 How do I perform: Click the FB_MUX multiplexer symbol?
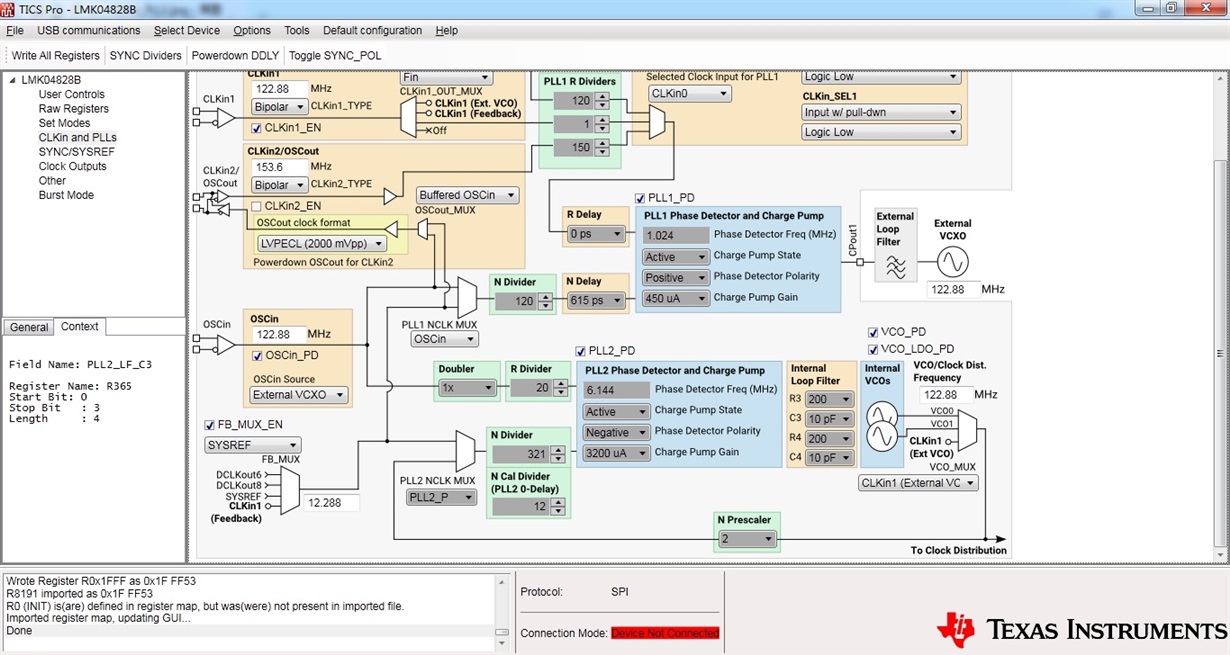[x=289, y=492]
